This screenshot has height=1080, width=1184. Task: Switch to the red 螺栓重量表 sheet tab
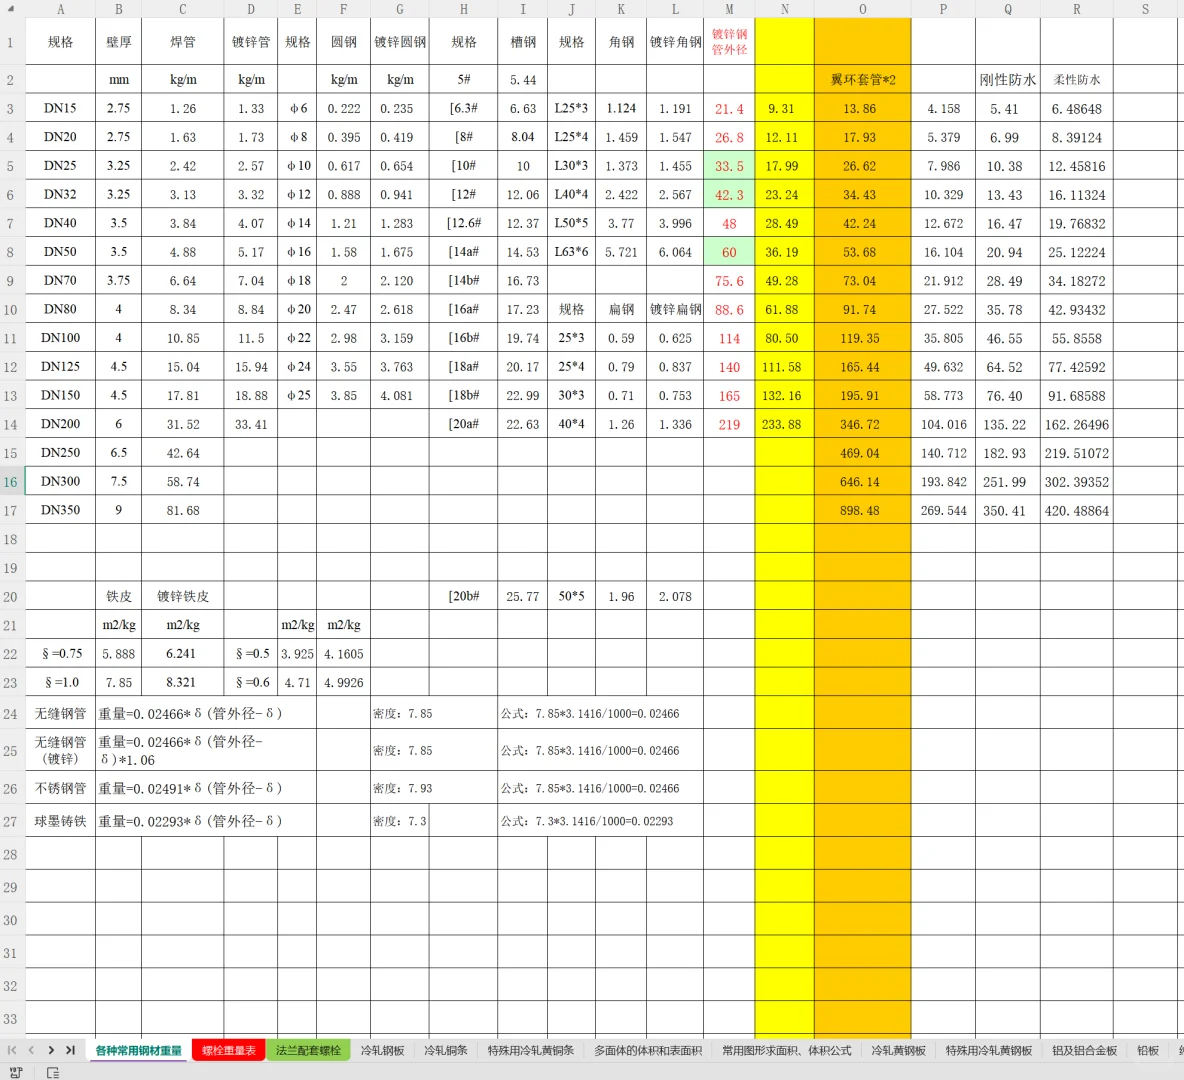point(229,1051)
